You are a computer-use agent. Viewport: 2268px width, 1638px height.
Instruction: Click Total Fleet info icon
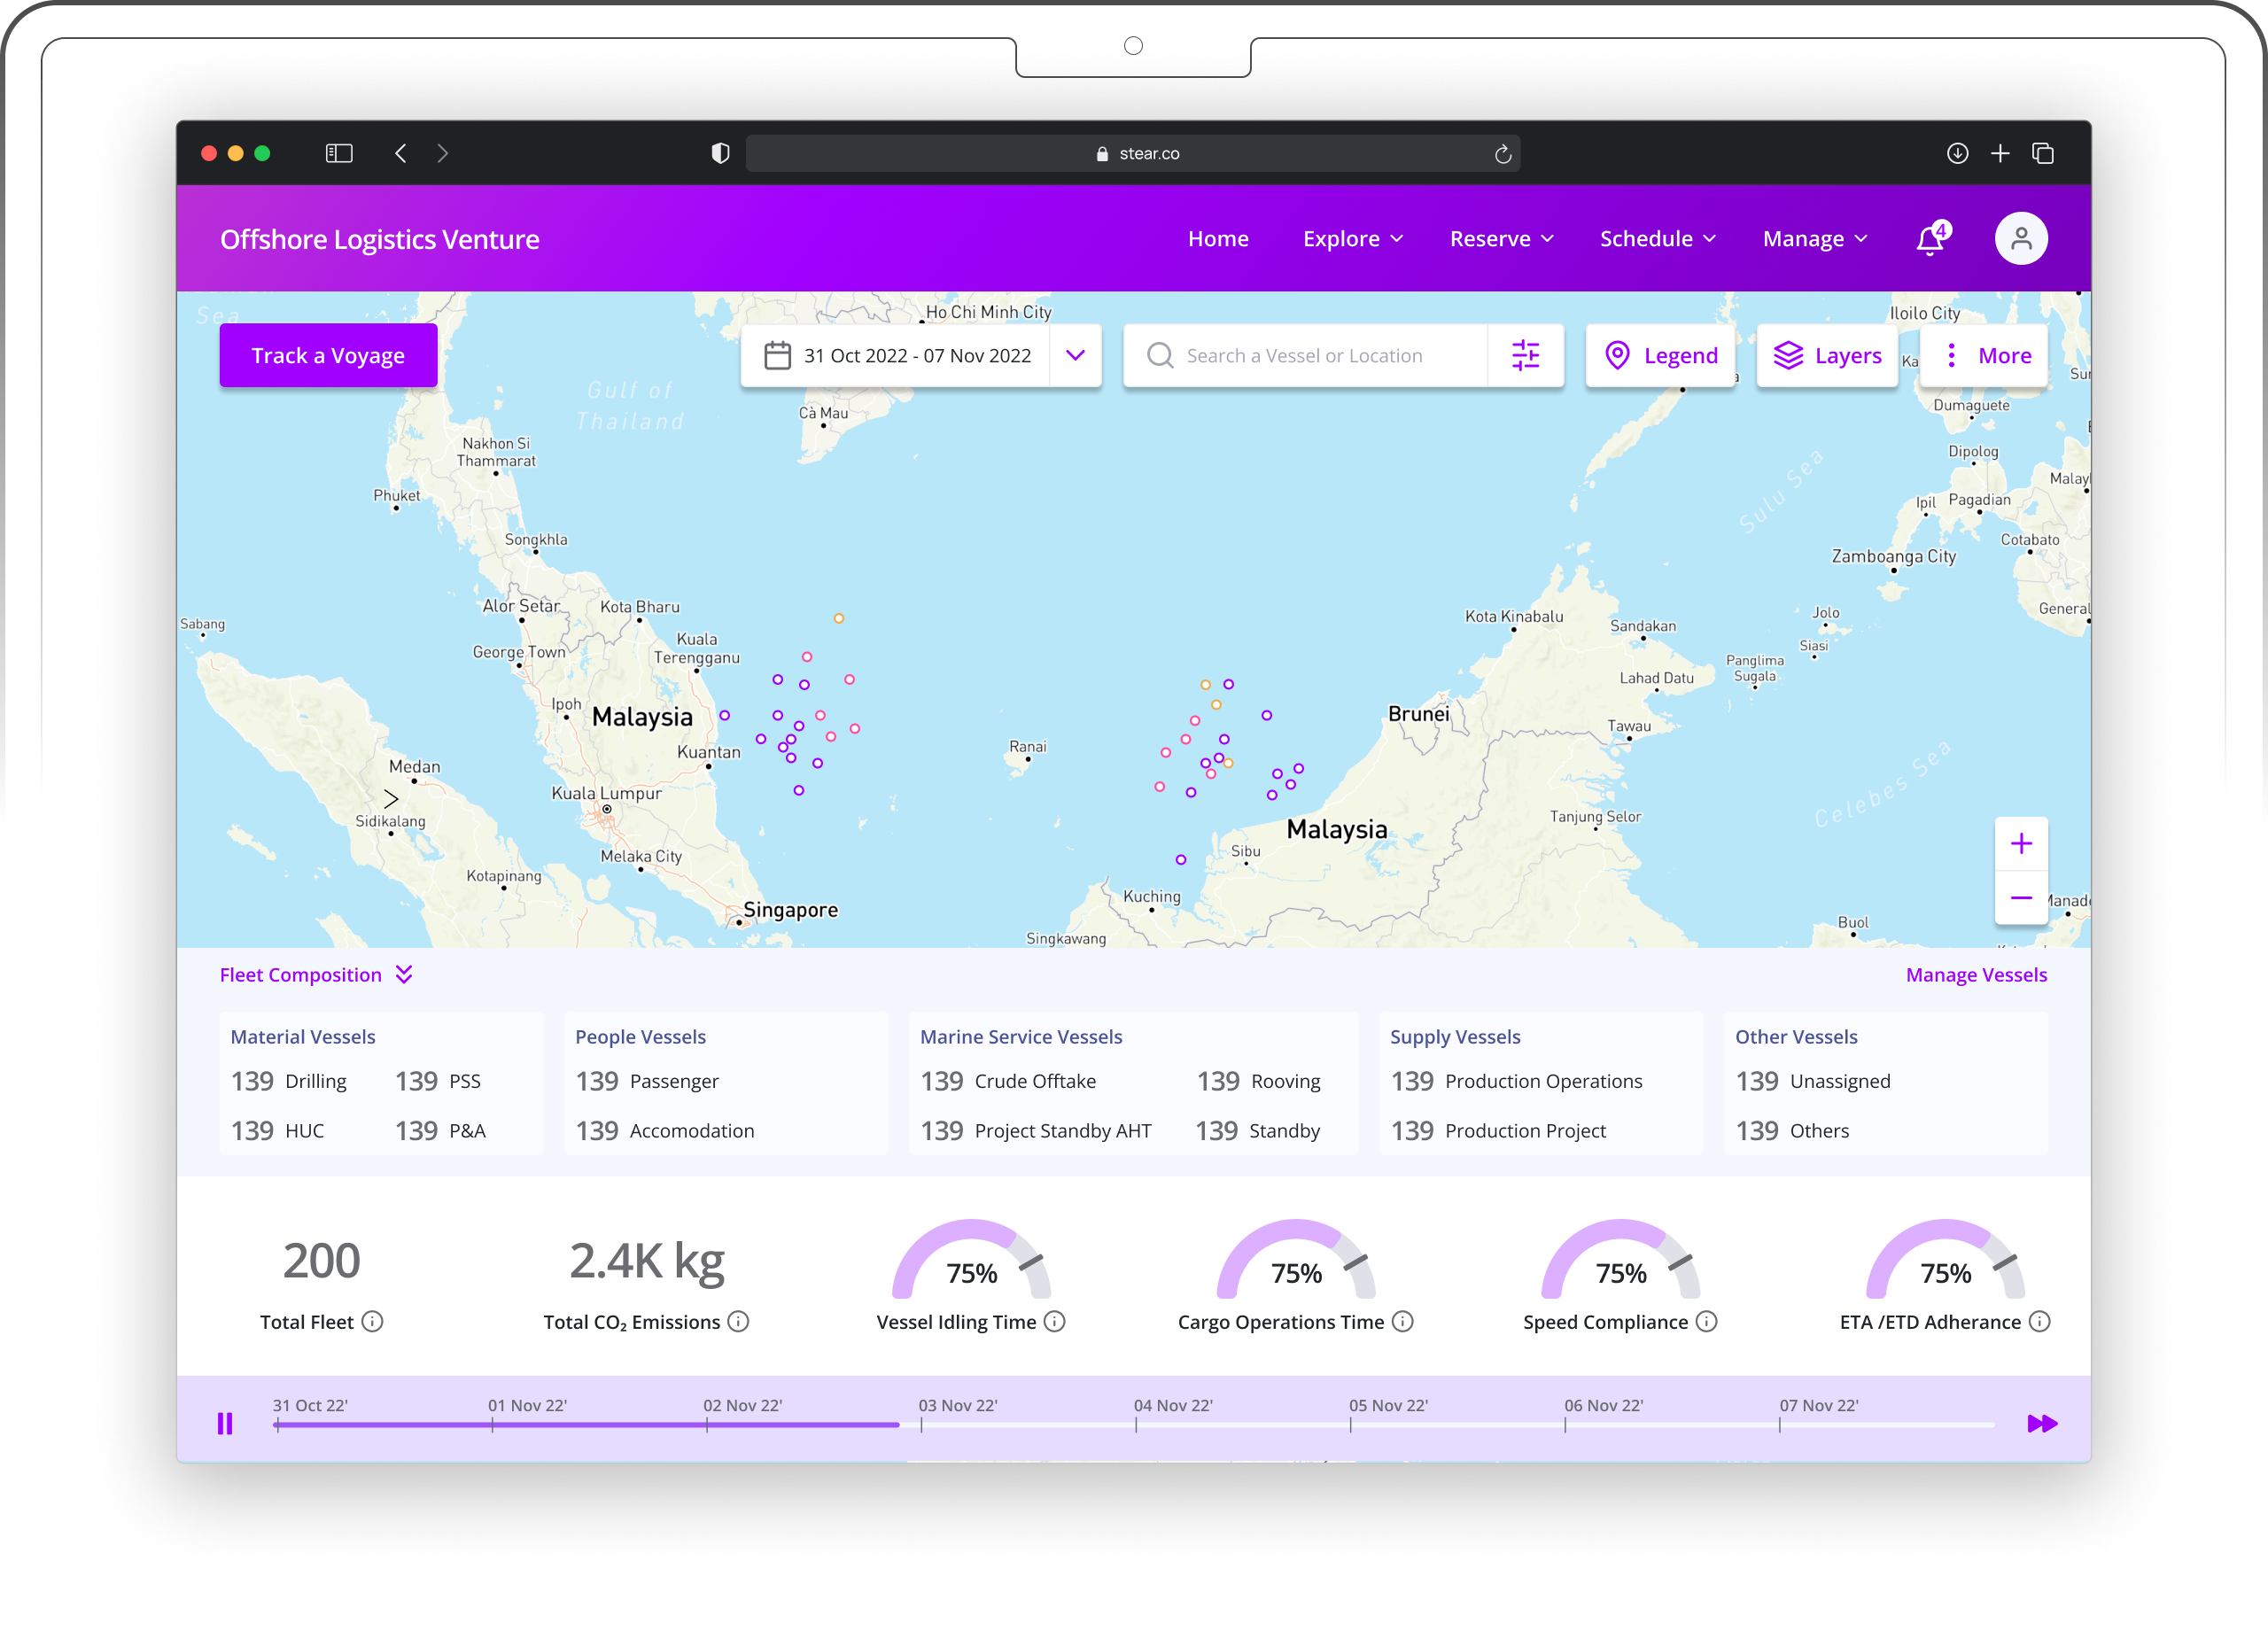[x=372, y=1322]
